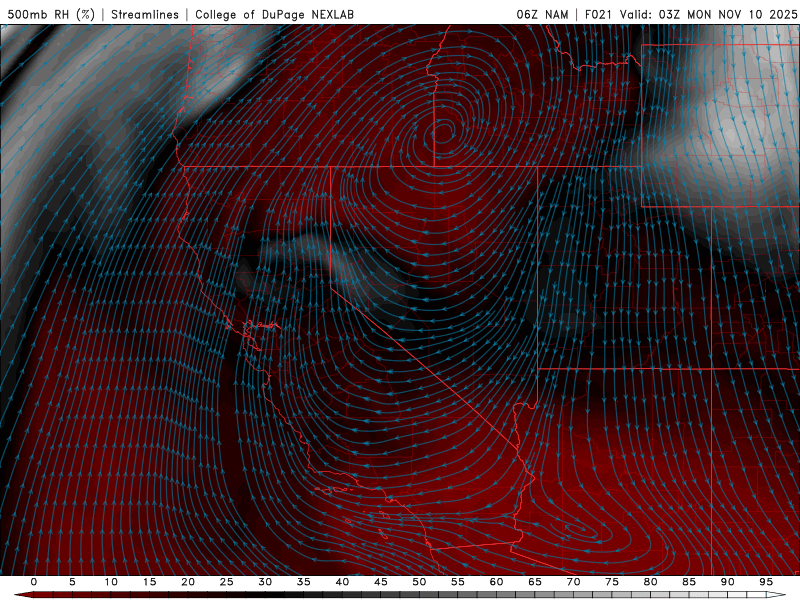800x600 pixels.
Task: Select the "06Z NAM" model run label
Action: coord(542,14)
